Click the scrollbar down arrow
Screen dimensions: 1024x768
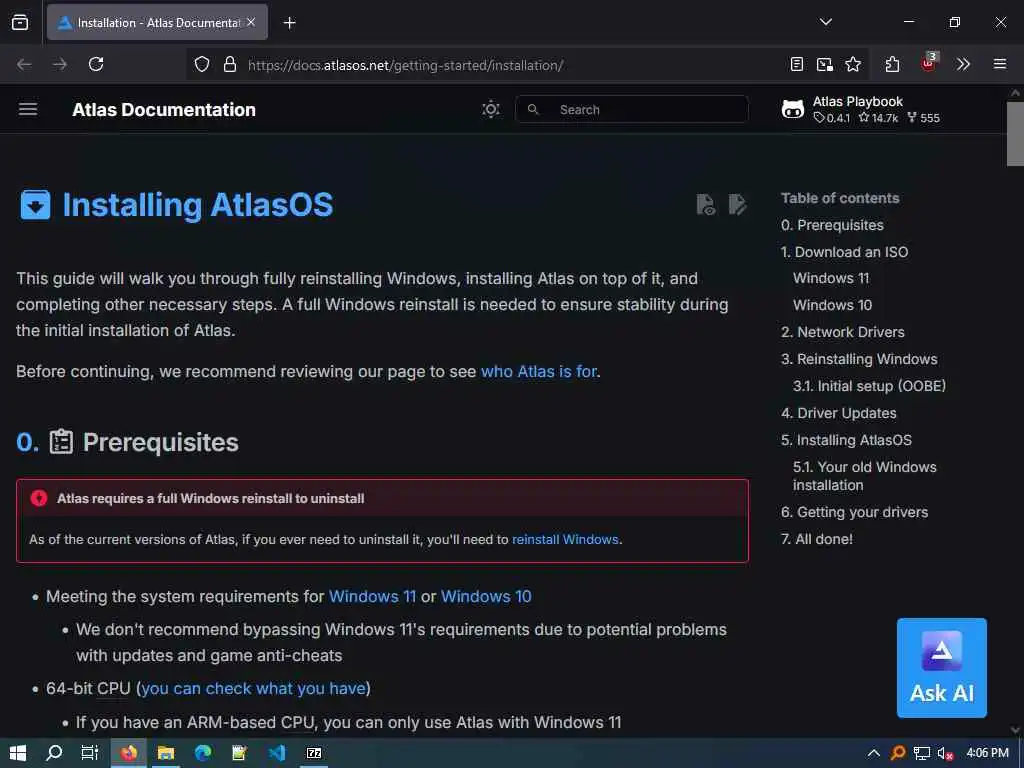[1015, 730]
